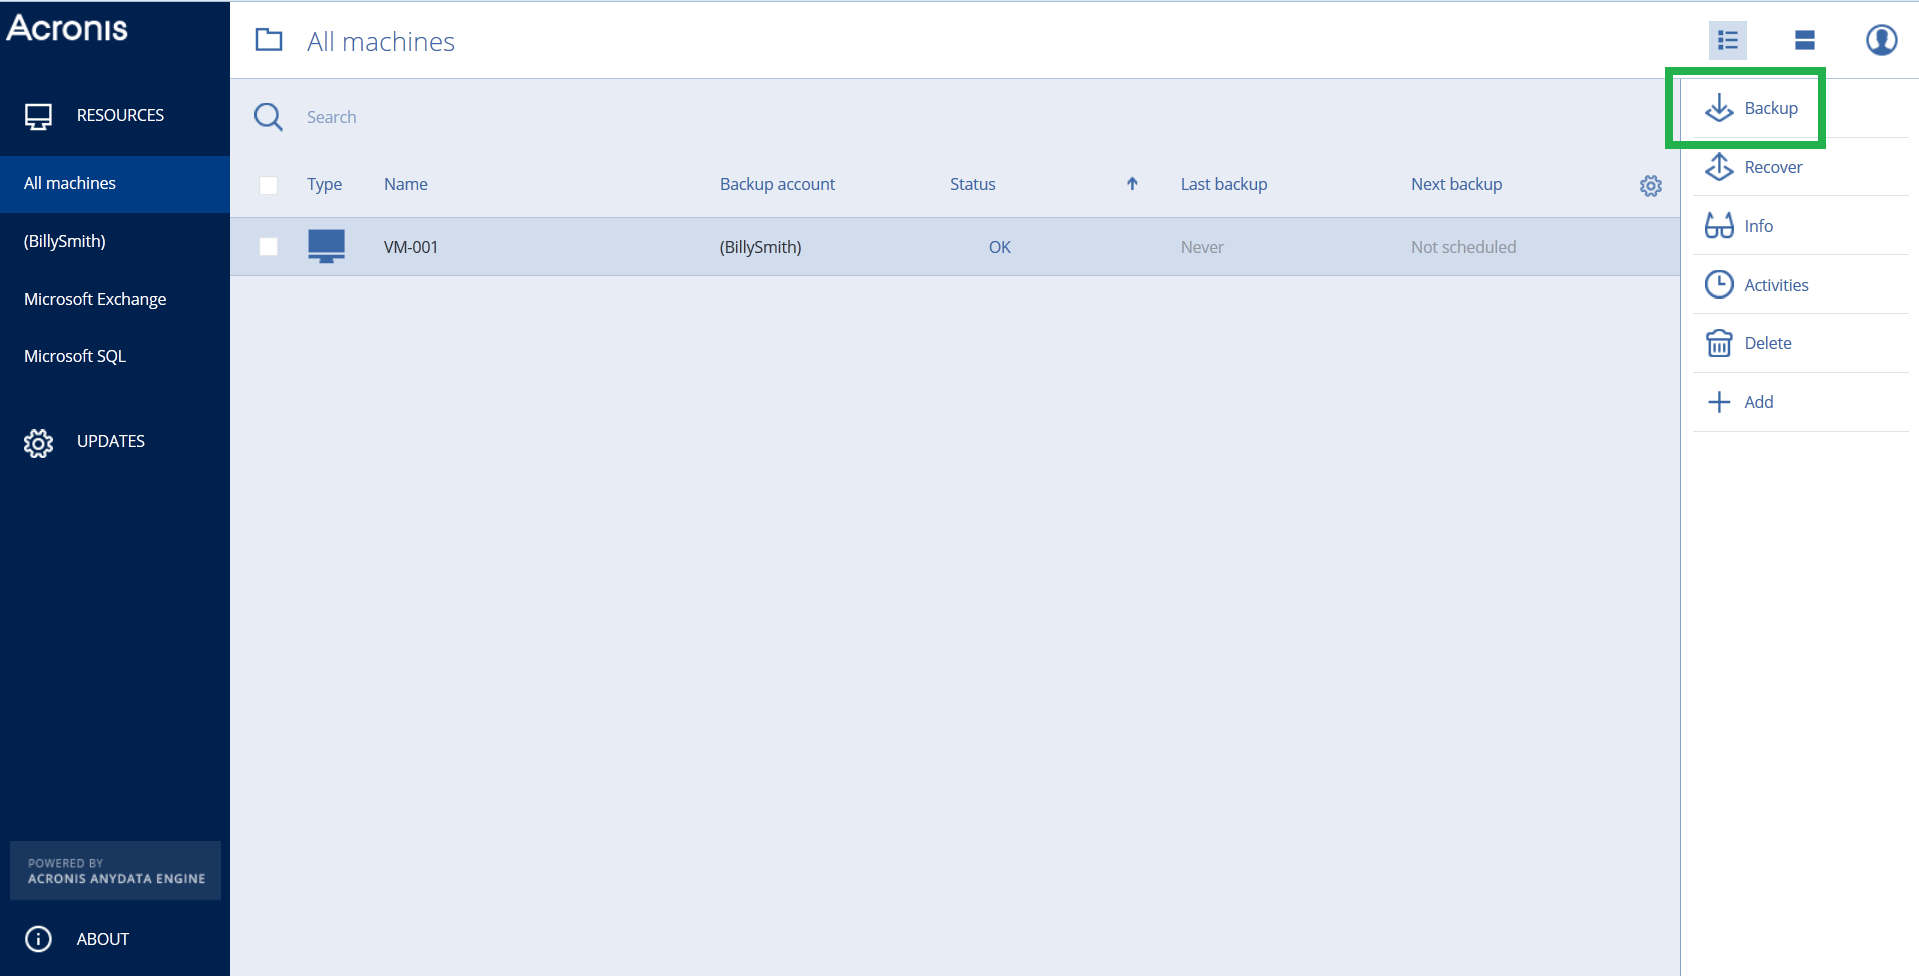Sort by the Name column header
The image size is (1919, 976).
(x=405, y=184)
